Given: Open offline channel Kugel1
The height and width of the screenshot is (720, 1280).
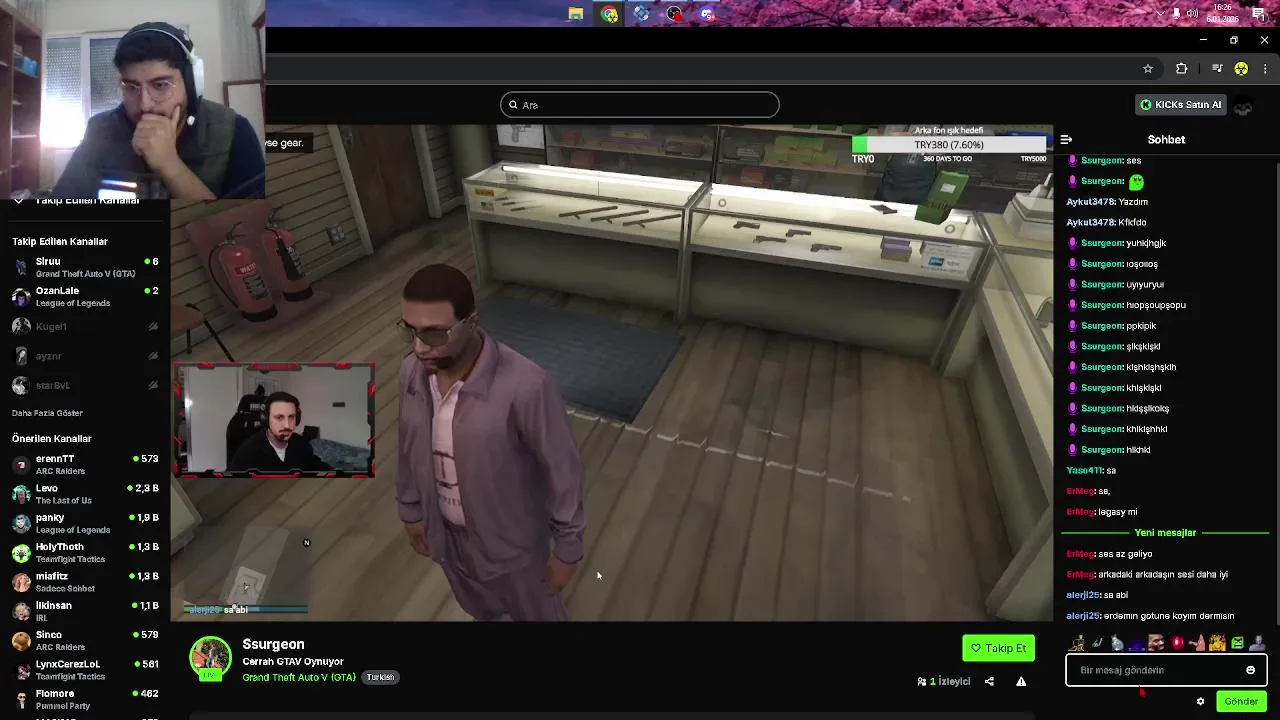Looking at the screenshot, I should tap(85, 326).
